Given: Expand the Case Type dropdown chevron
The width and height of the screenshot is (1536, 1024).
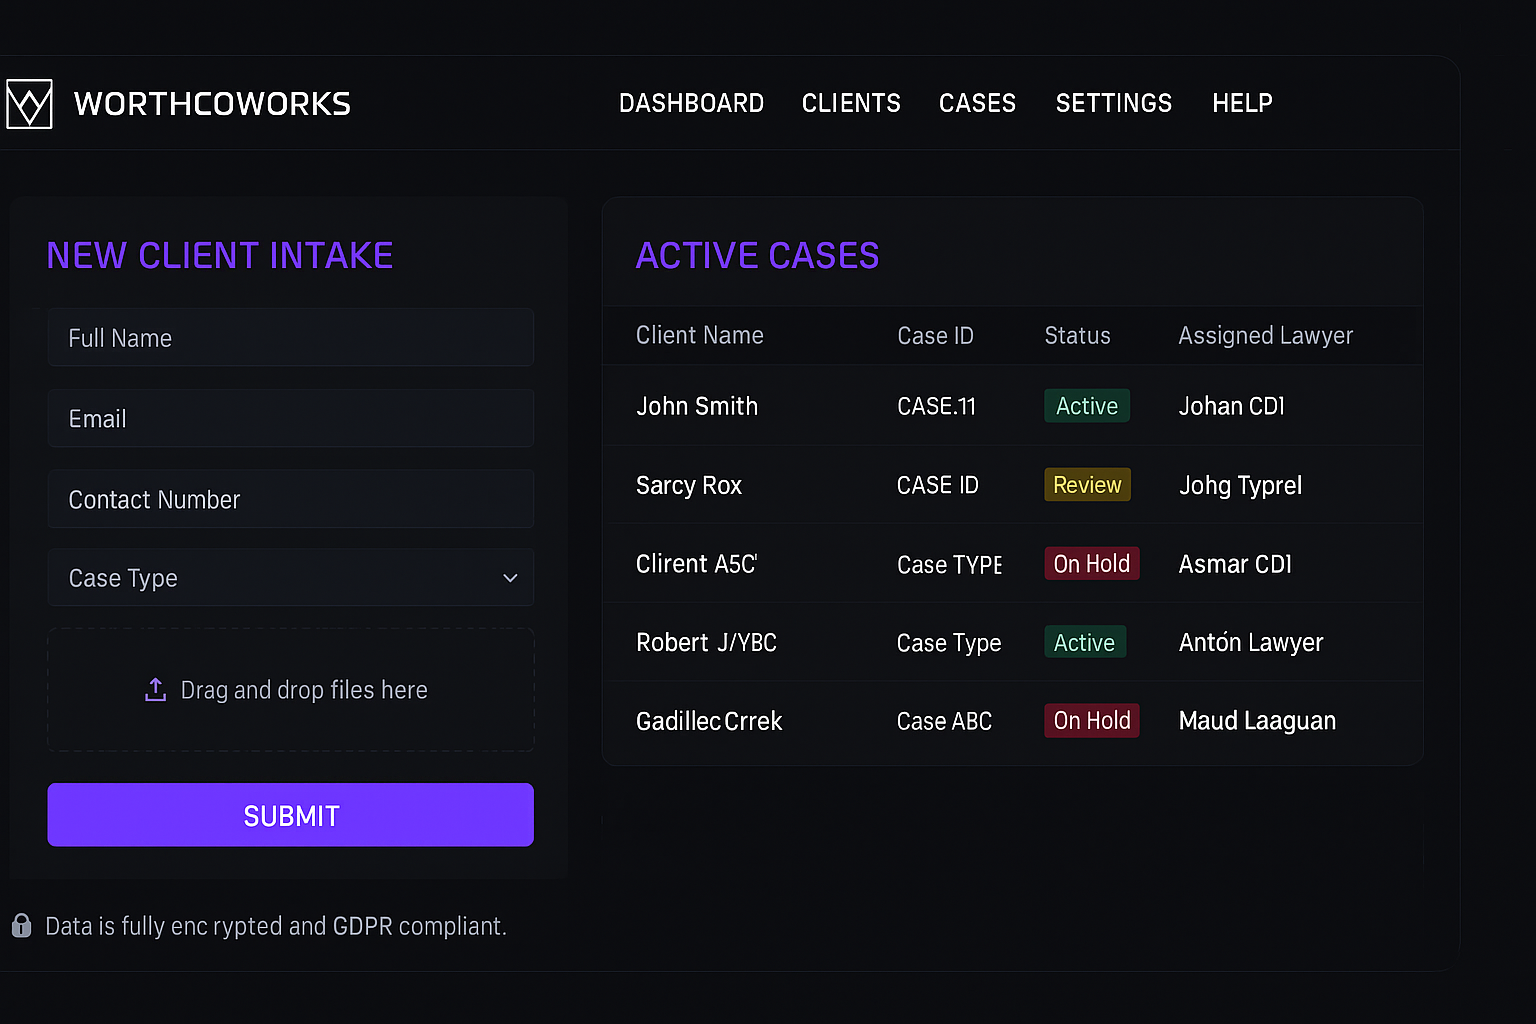Looking at the screenshot, I should point(510,578).
